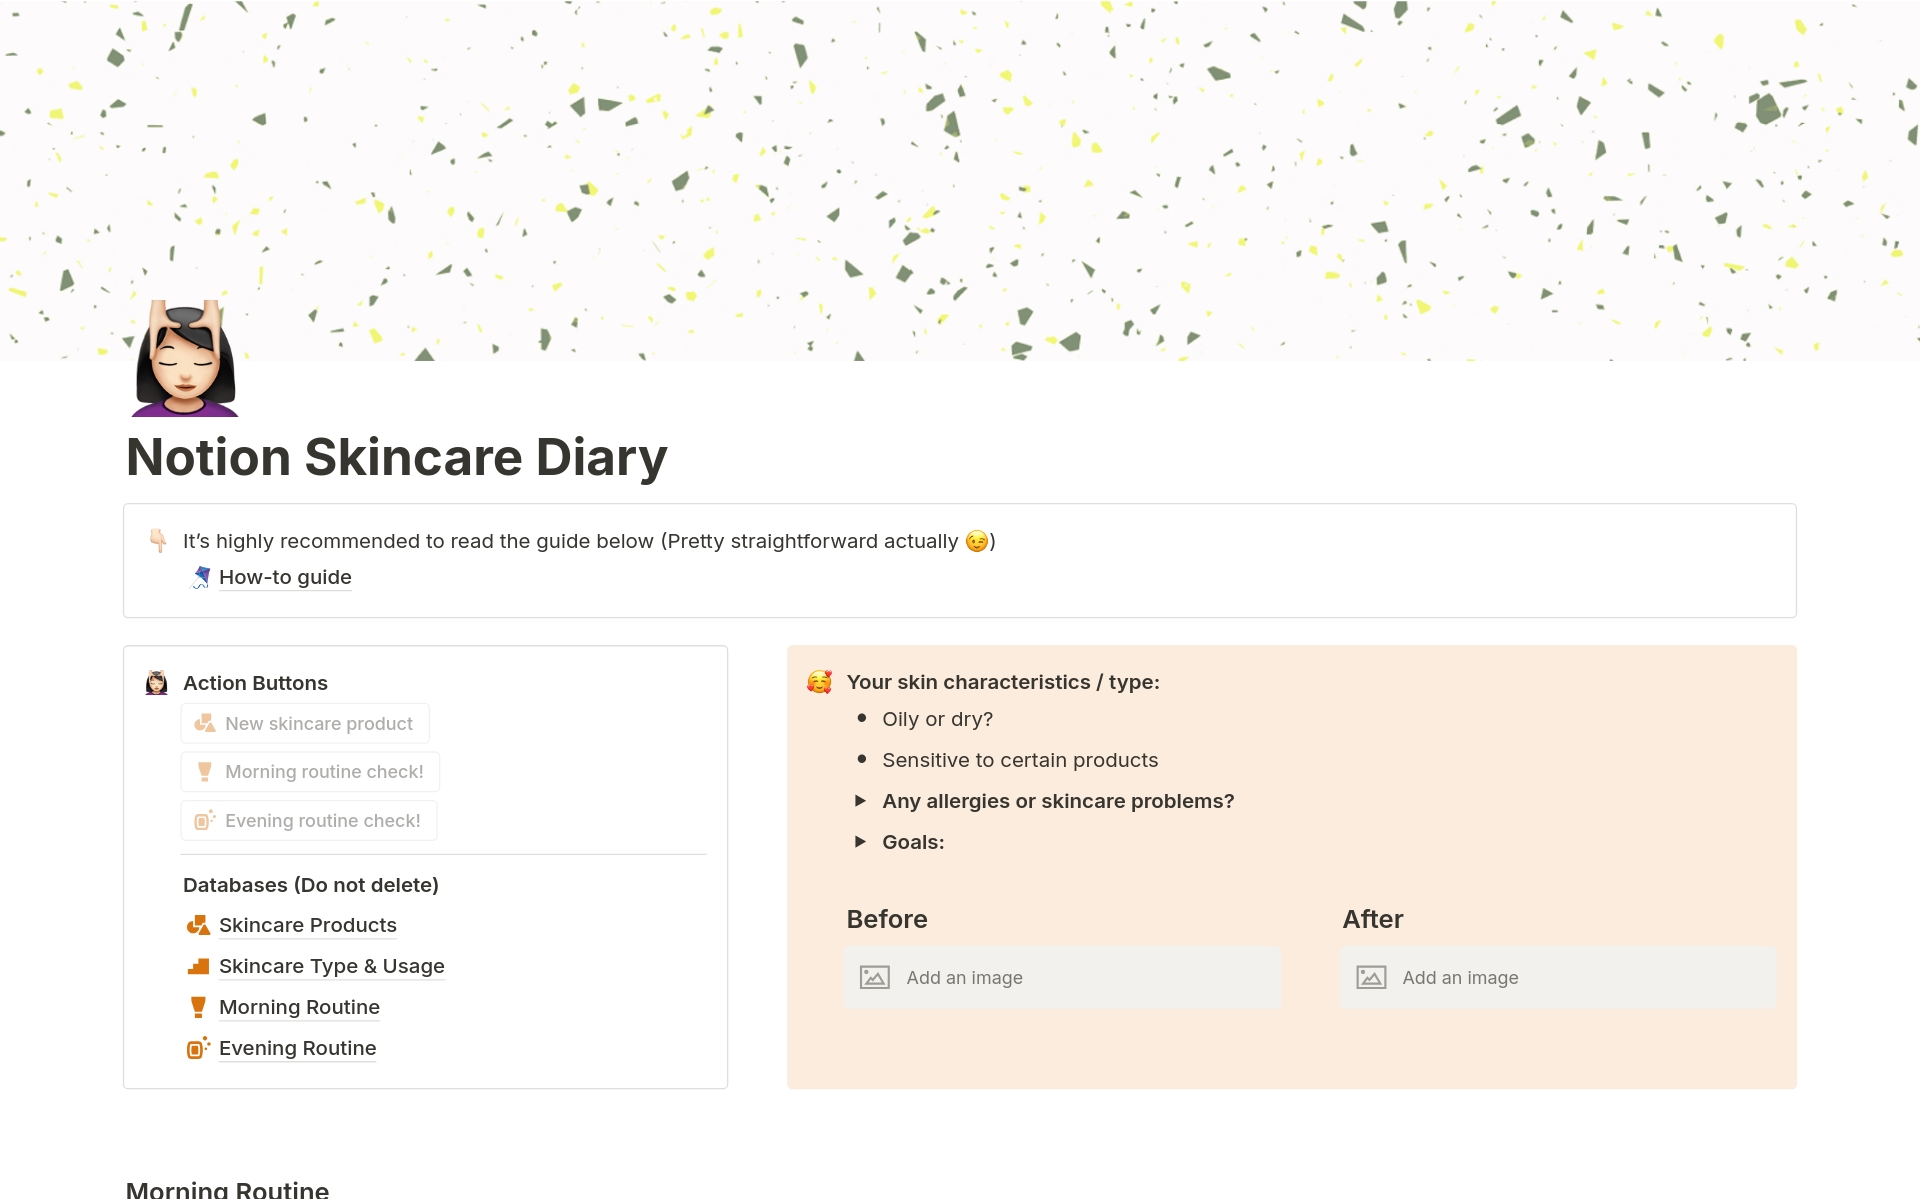Open the Evening Routine database link
The image size is (1920, 1199).
[x=297, y=1047]
